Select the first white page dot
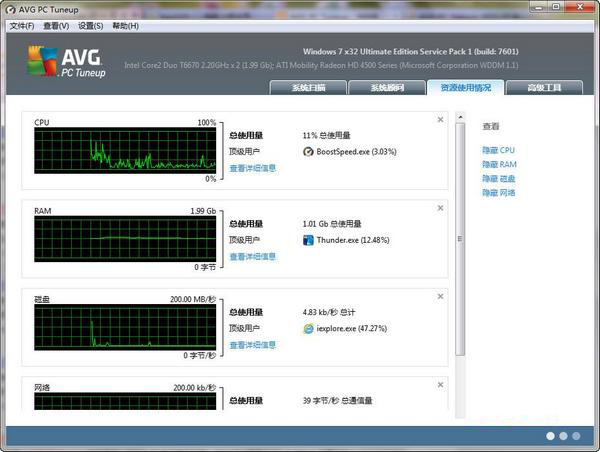The image size is (600, 452). click(550, 436)
